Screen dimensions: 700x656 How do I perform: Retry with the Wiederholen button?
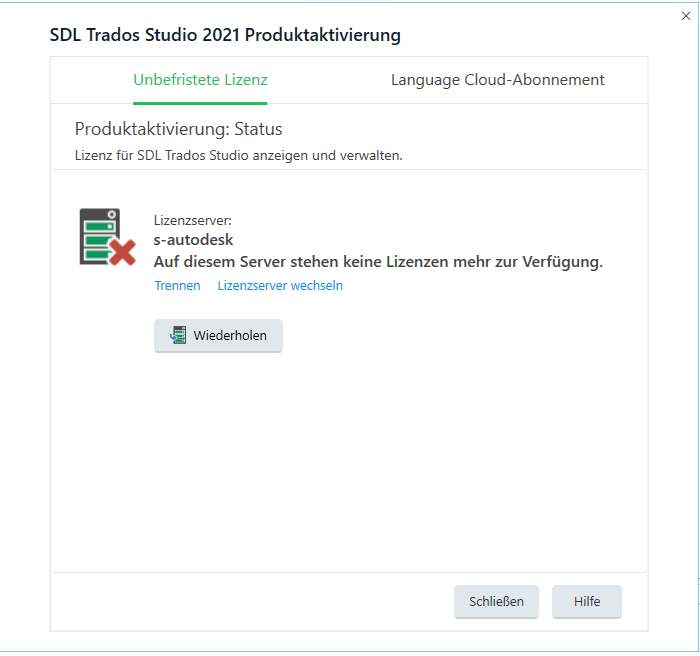(x=218, y=335)
